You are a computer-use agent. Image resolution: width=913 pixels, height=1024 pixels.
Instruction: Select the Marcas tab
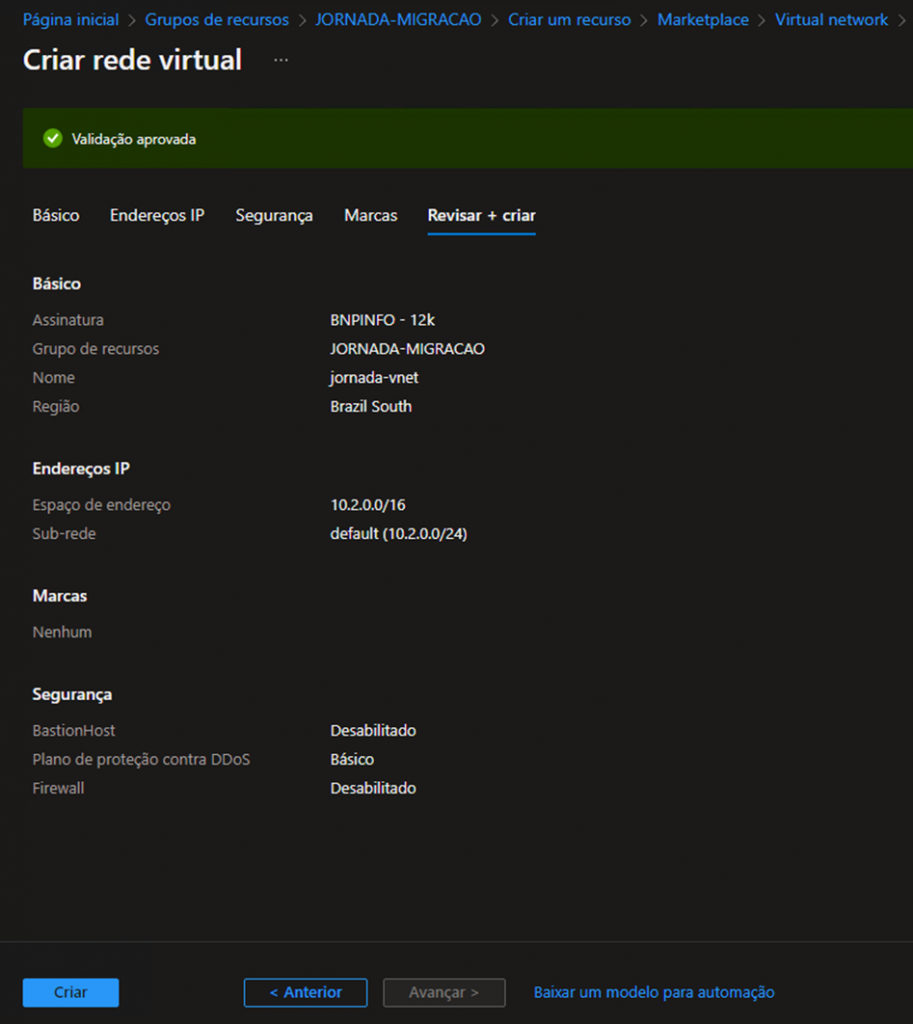370,215
